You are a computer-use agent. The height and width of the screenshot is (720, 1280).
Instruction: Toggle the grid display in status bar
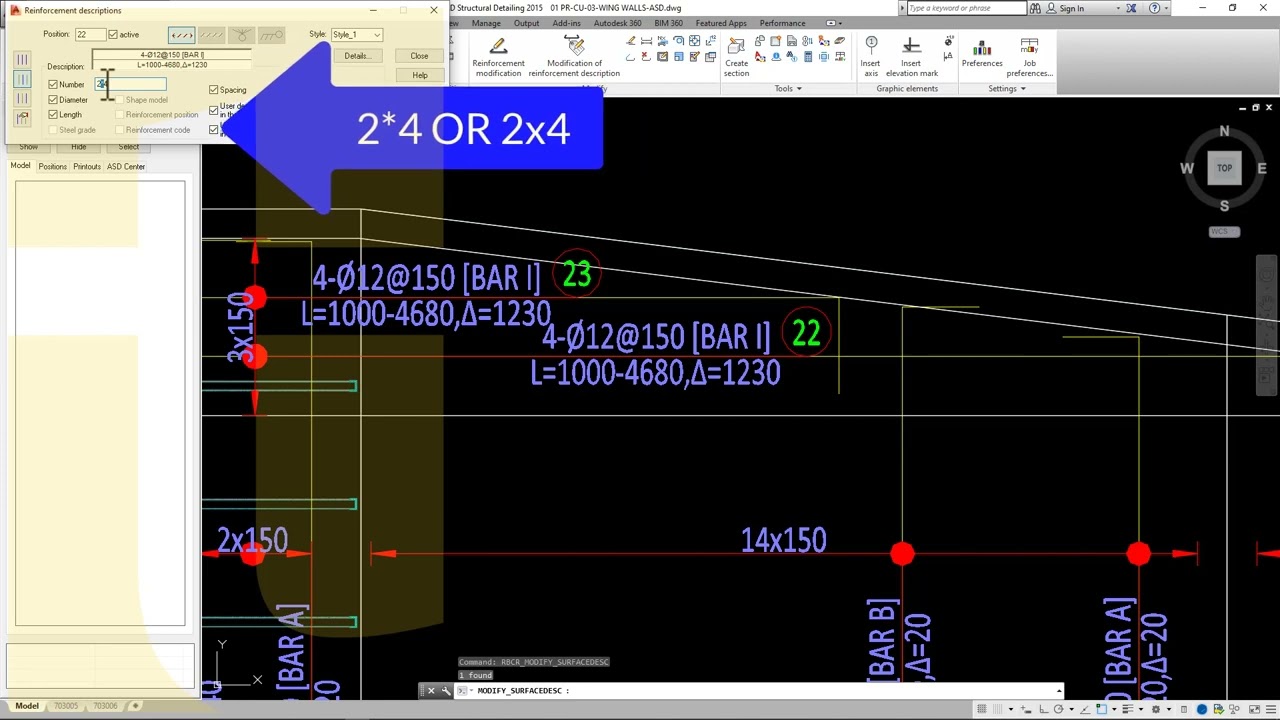[982, 709]
